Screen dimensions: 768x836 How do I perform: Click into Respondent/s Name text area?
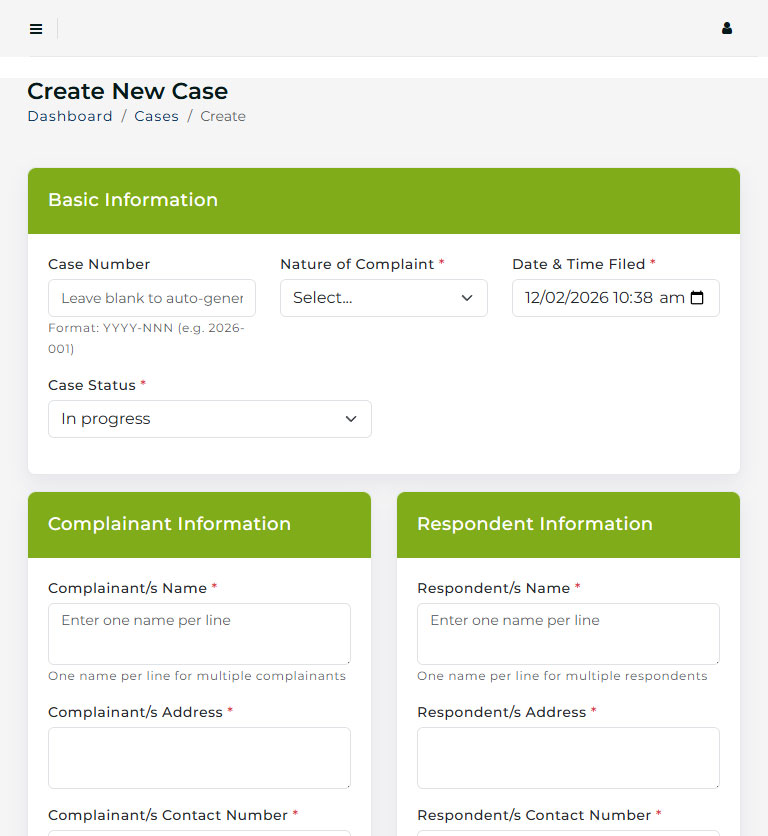tap(567, 633)
